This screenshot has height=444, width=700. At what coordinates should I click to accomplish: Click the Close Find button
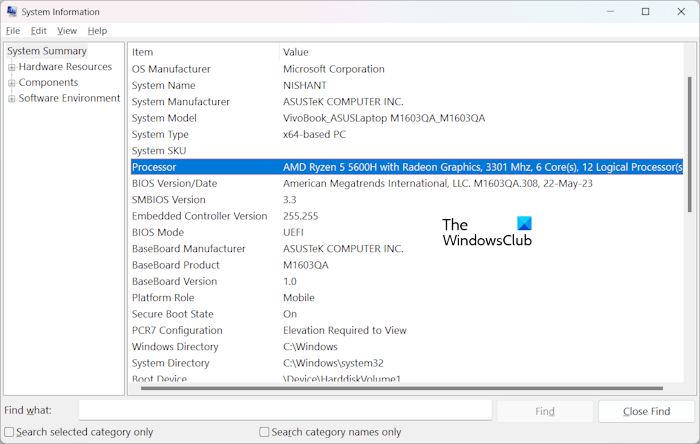(x=646, y=411)
